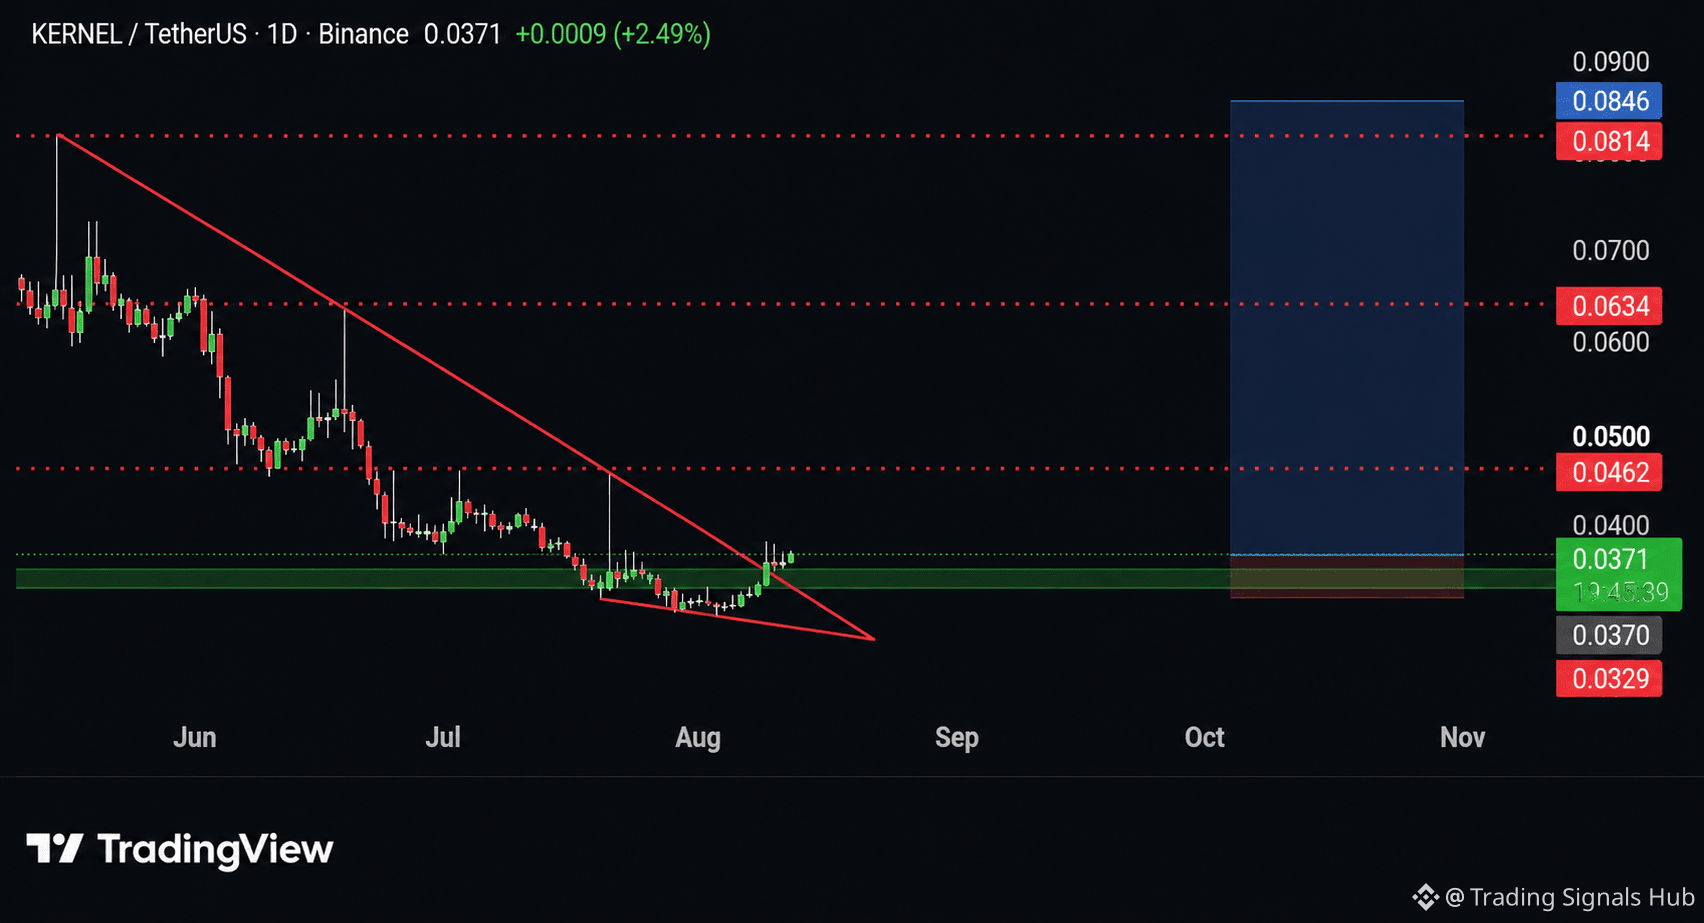The width and height of the screenshot is (1704, 923).
Task: Open the 1D interval label
Action: (x=283, y=34)
